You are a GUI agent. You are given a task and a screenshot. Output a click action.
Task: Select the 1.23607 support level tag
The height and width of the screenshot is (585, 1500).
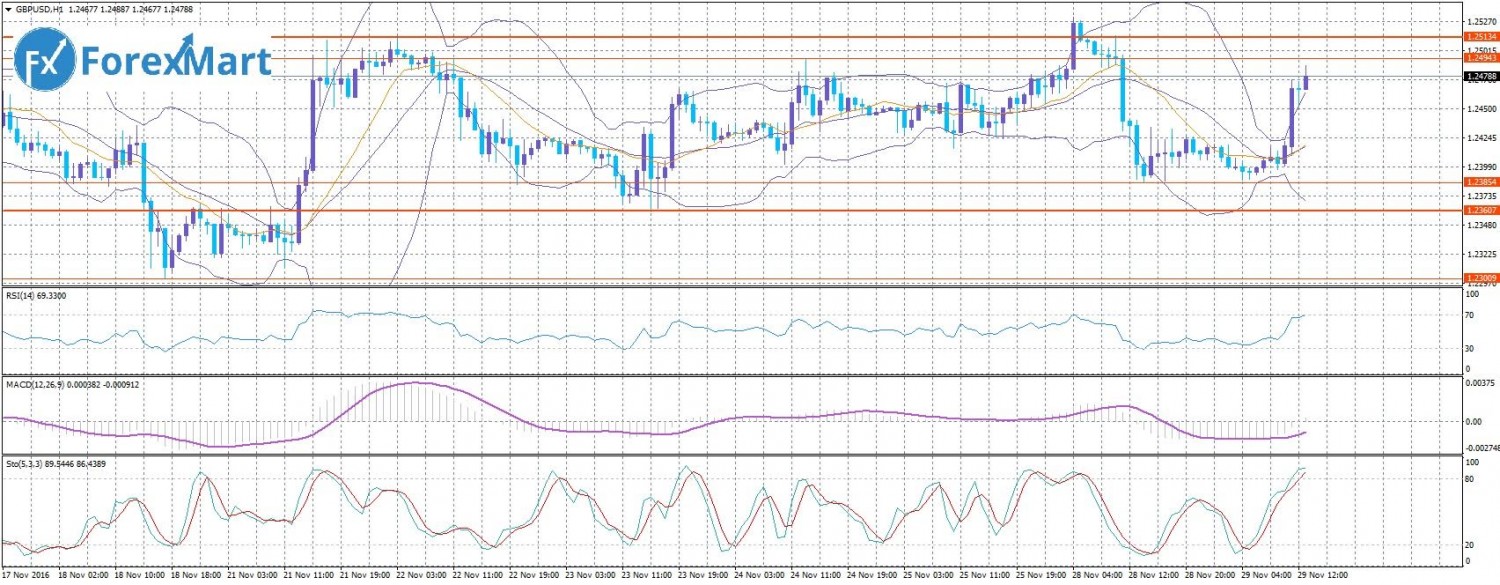coord(1479,210)
